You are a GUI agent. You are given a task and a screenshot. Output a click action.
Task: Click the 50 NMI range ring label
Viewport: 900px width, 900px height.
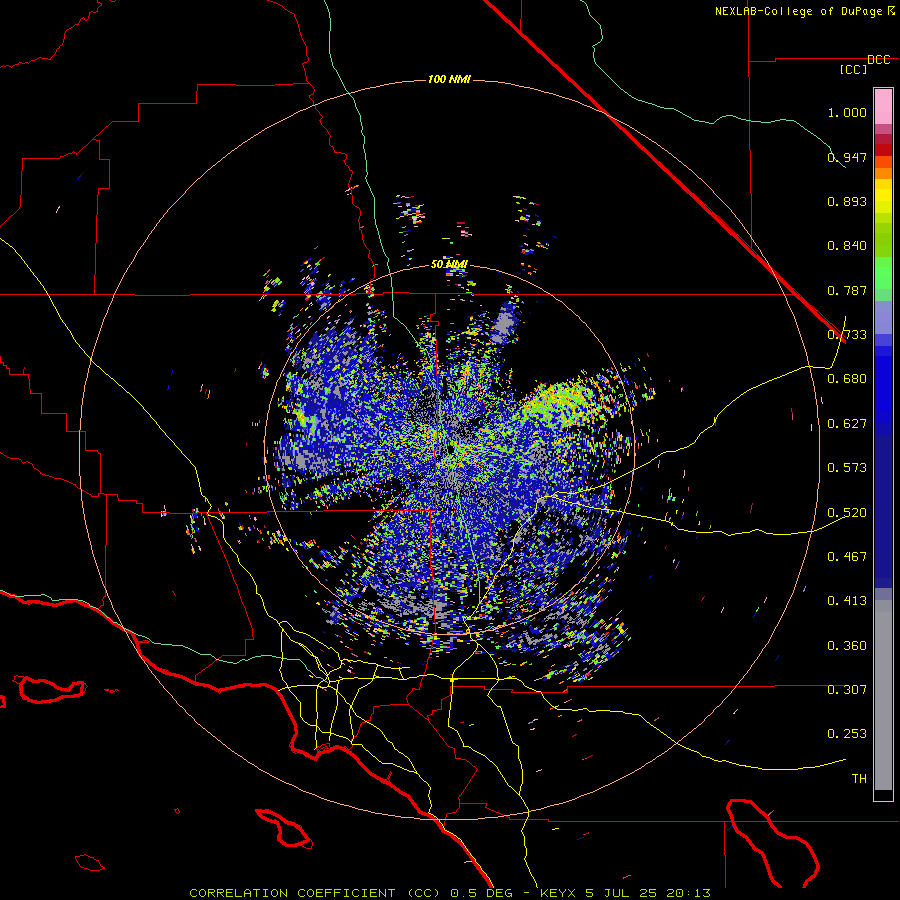[x=449, y=265]
